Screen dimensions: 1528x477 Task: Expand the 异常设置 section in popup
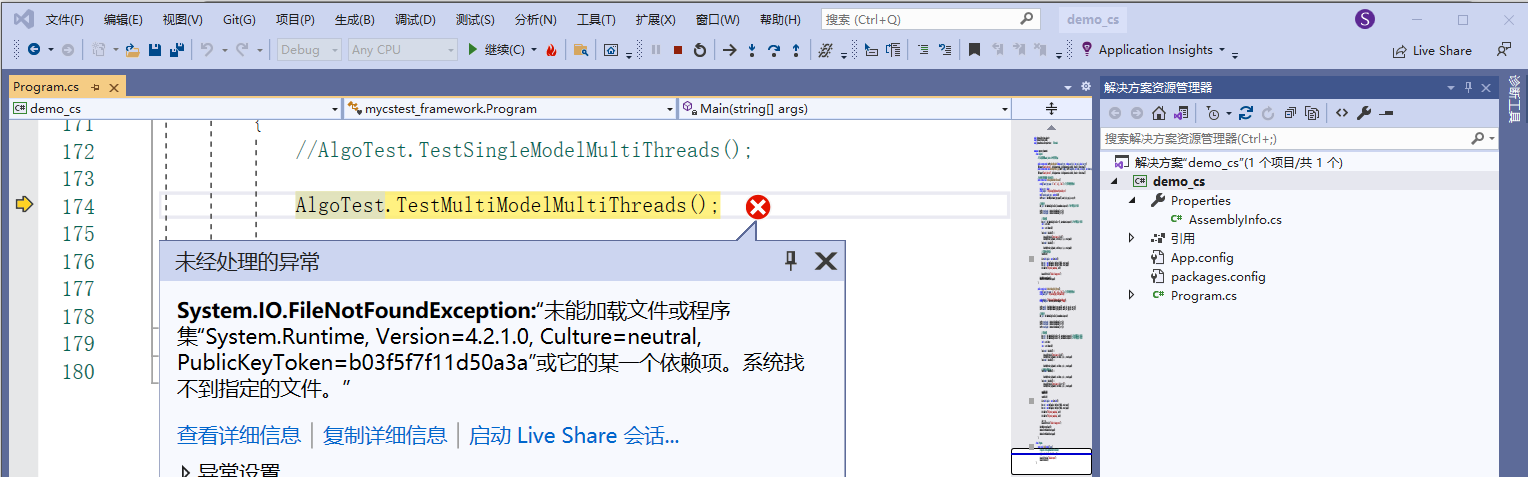coord(186,471)
